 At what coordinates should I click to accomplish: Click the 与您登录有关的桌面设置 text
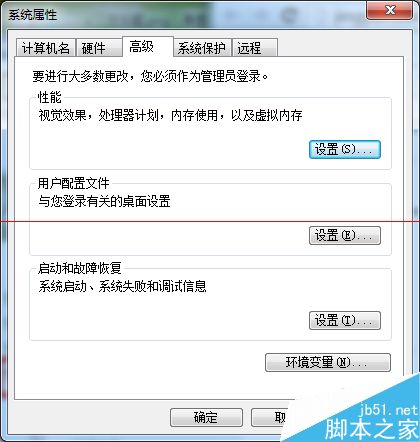click(x=104, y=201)
